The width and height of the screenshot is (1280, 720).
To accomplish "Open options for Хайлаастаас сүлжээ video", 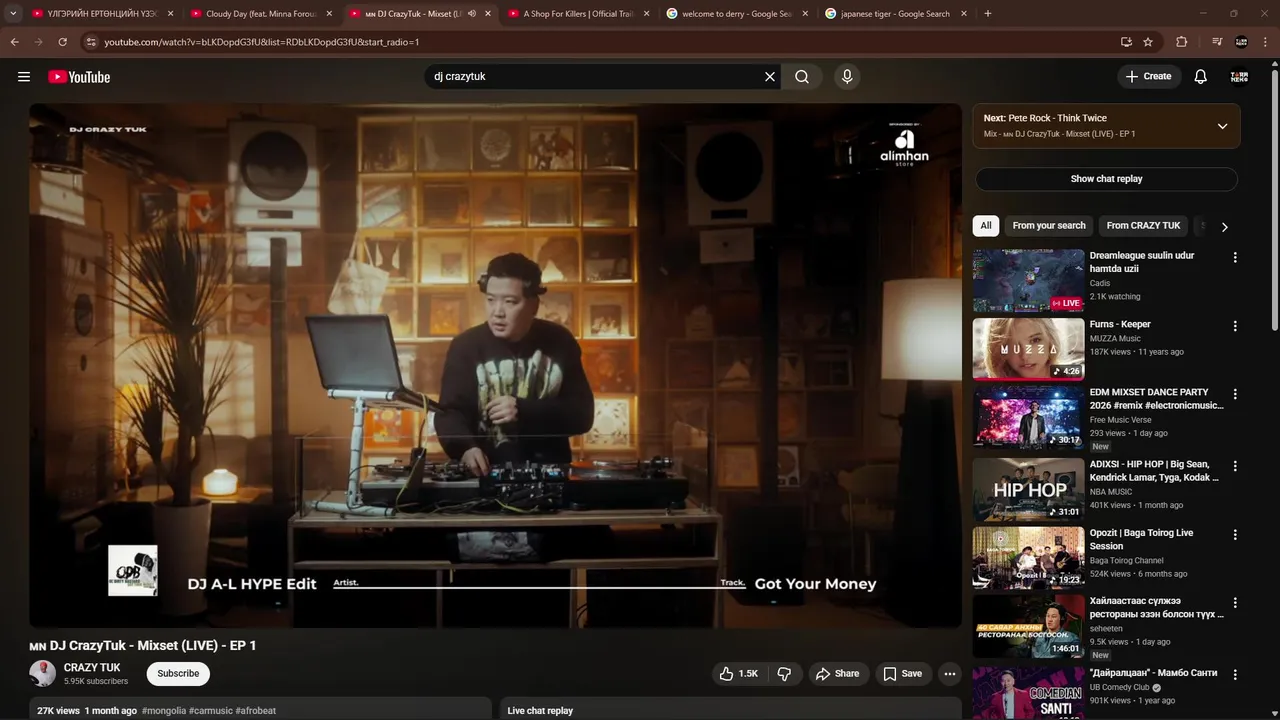I will pos(1235,603).
